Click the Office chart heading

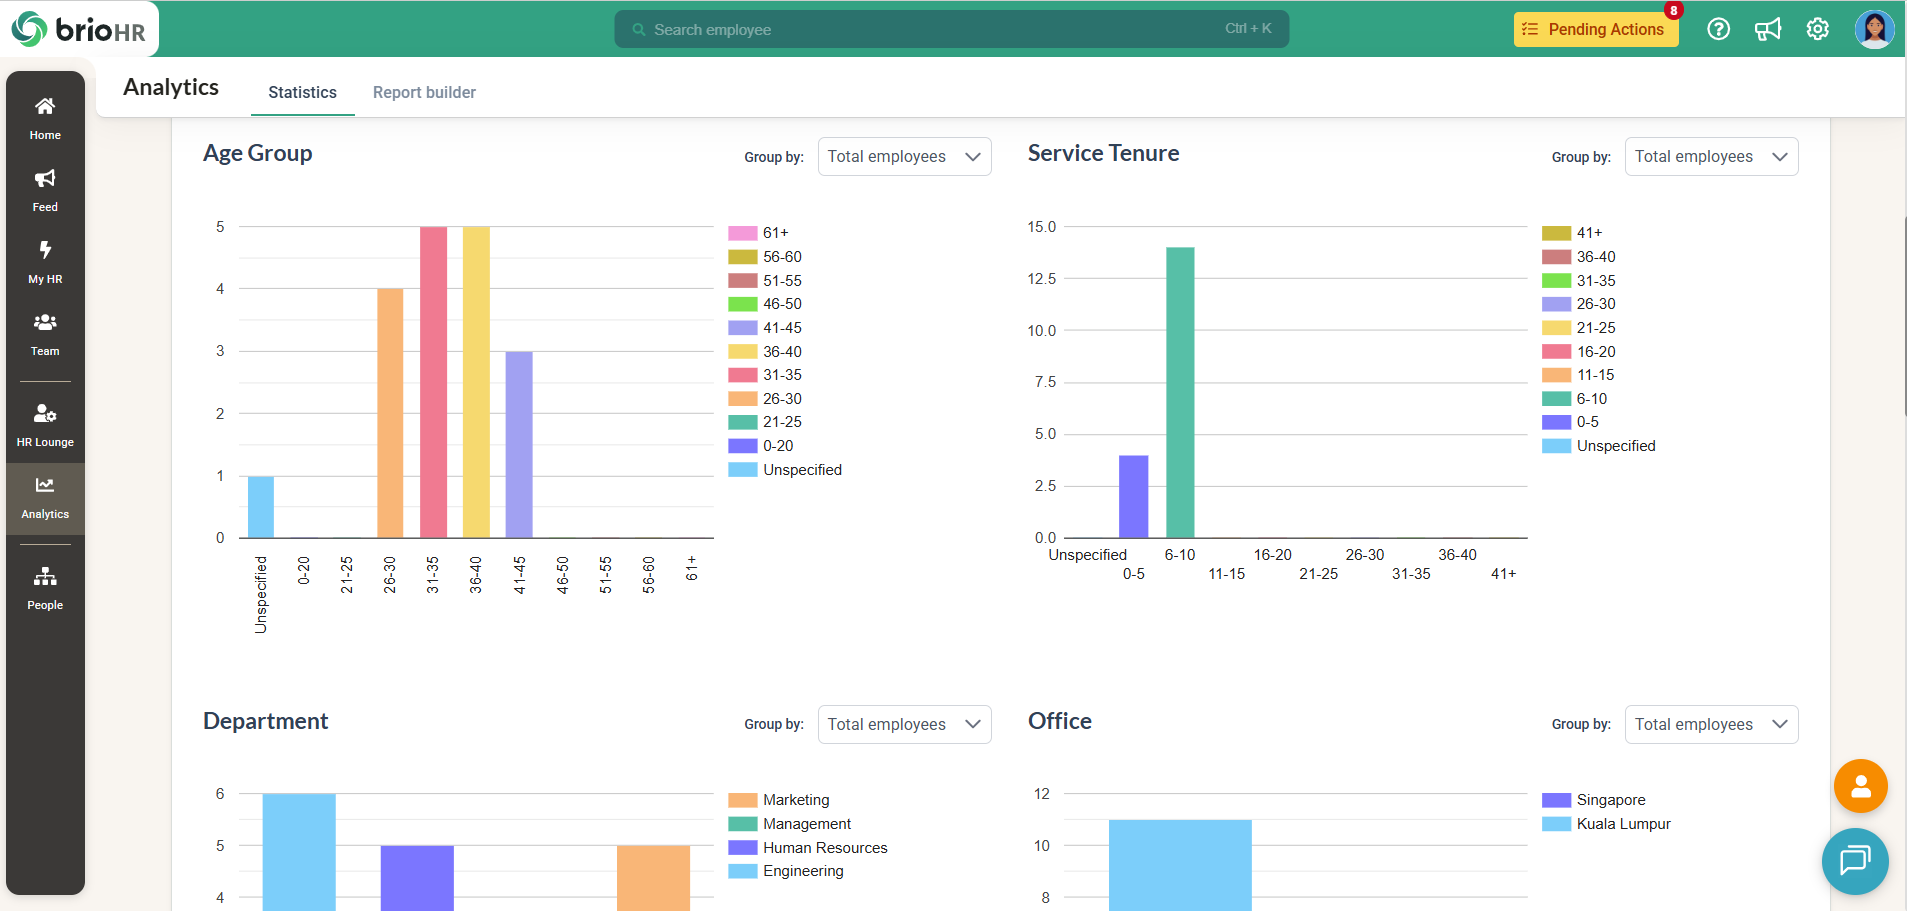[1060, 721]
